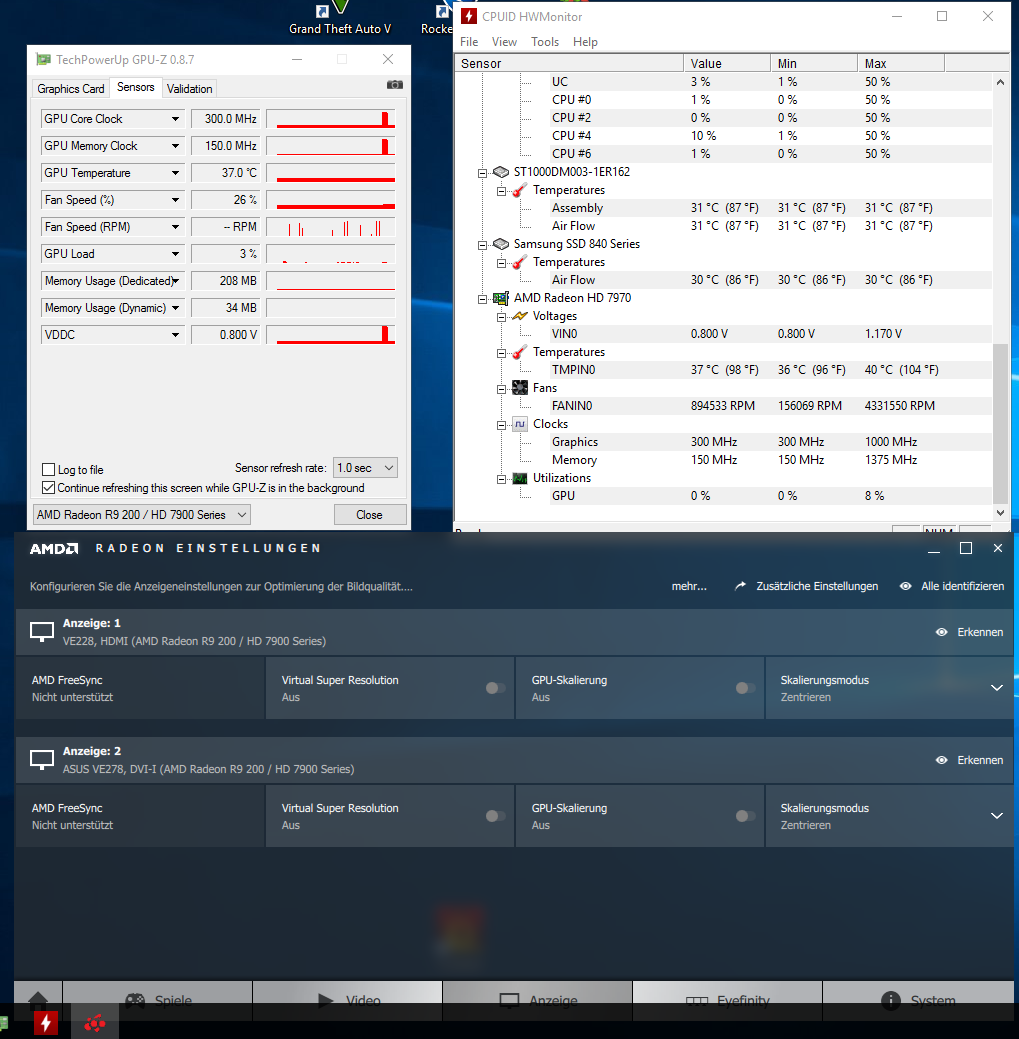
Task: Click Erkennen for Anzeige 2
Action: (x=969, y=760)
